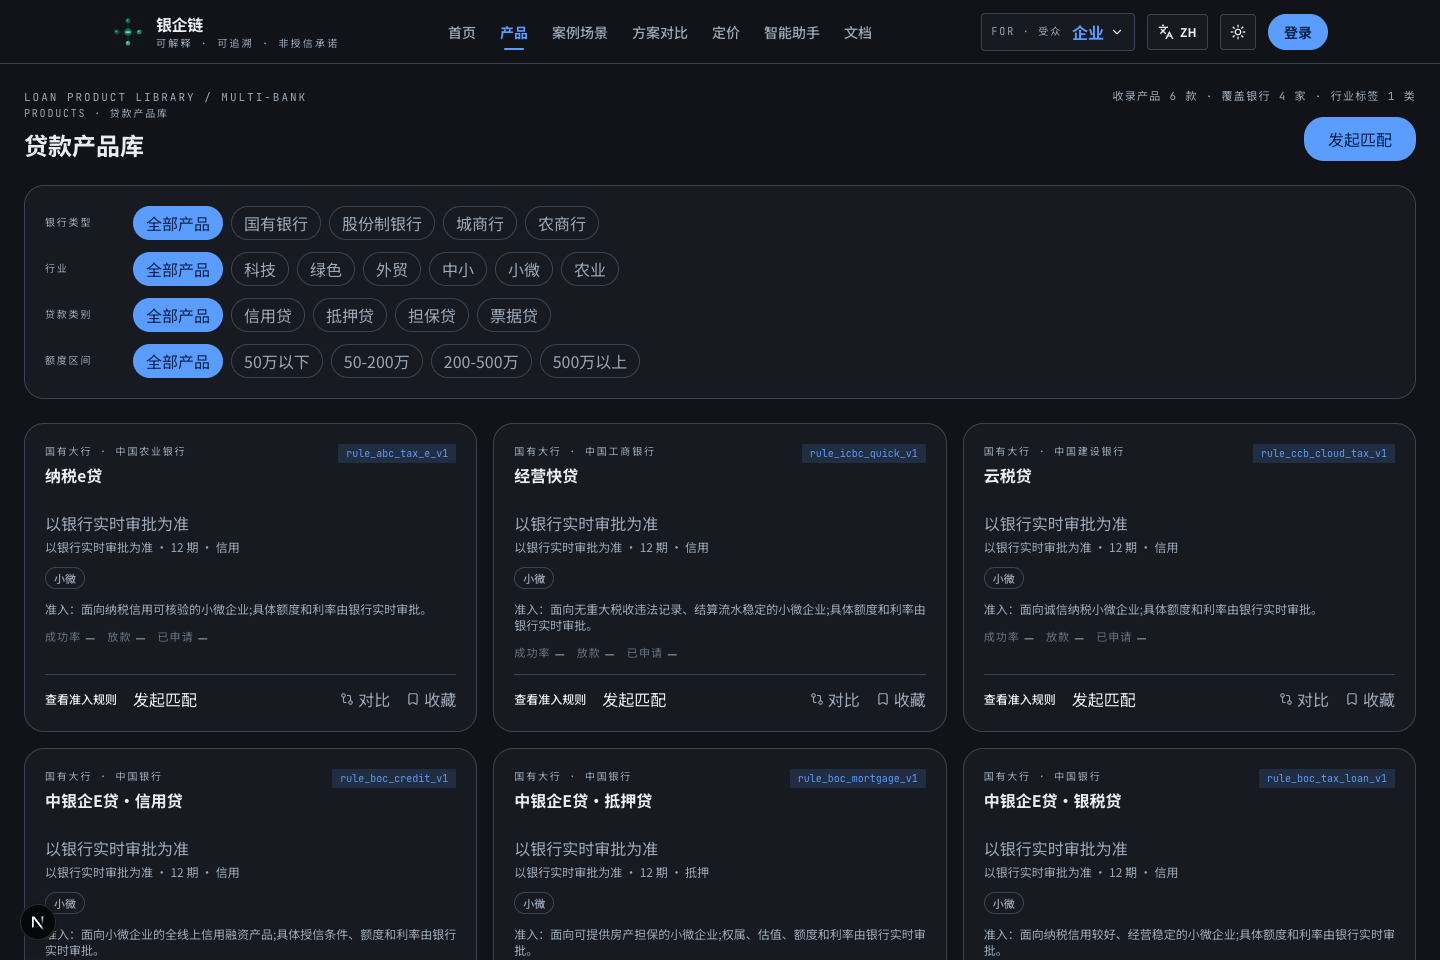The width and height of the screenshot is (1440, 960).
Task: Select 全部产品 in the 行业 filter
Action: [x=178, y=270]
